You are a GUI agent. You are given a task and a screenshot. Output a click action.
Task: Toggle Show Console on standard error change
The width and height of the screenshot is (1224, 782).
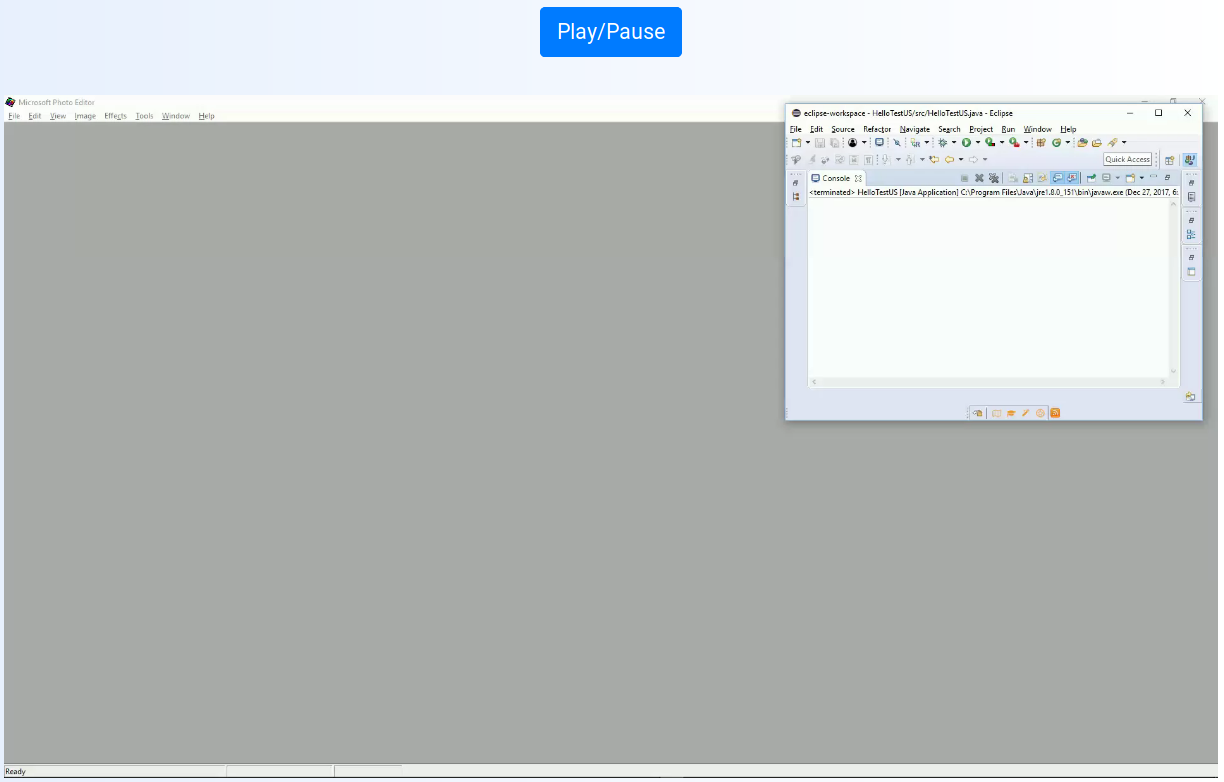1072,178
